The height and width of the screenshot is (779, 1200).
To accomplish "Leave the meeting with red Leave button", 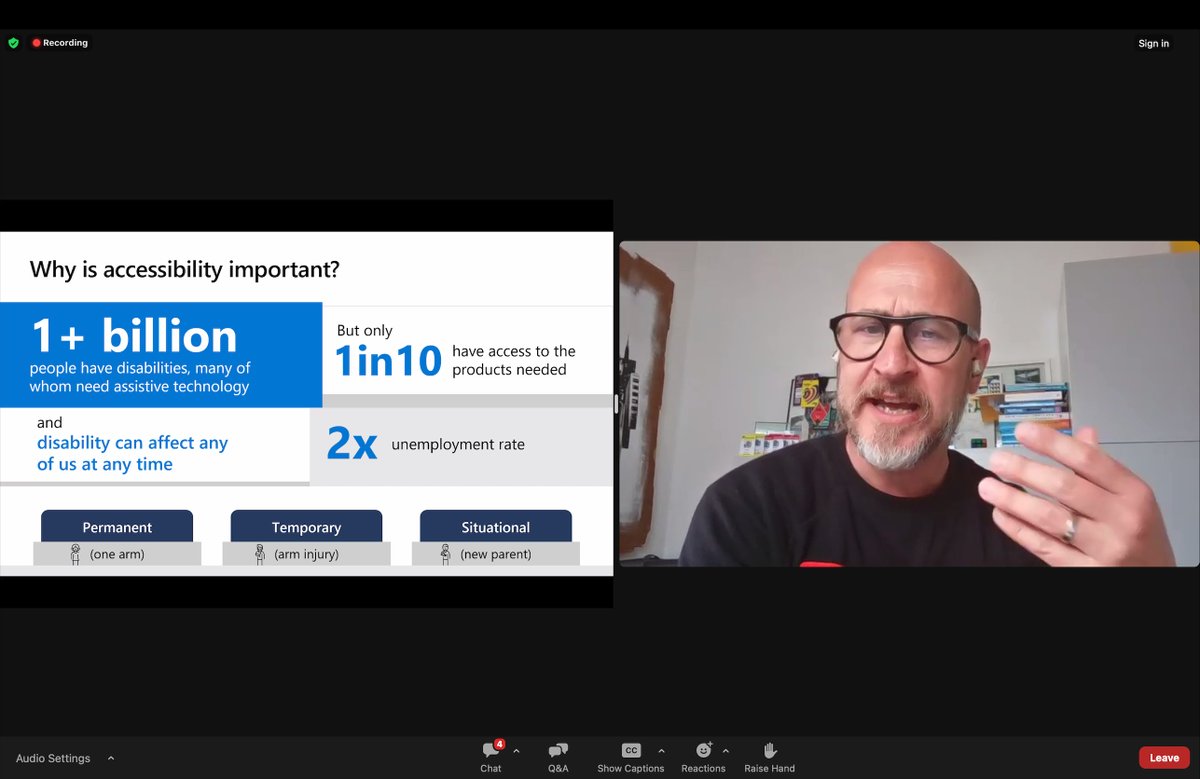I will tap(1164, 758).
